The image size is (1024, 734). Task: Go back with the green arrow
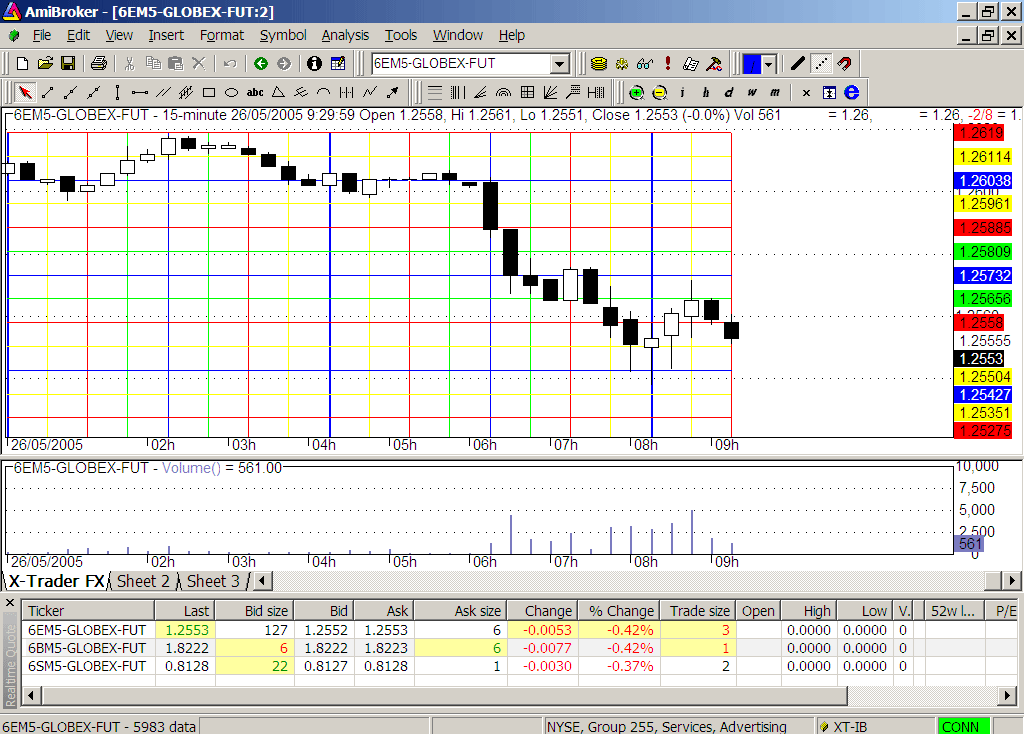(x=261, y=63)
